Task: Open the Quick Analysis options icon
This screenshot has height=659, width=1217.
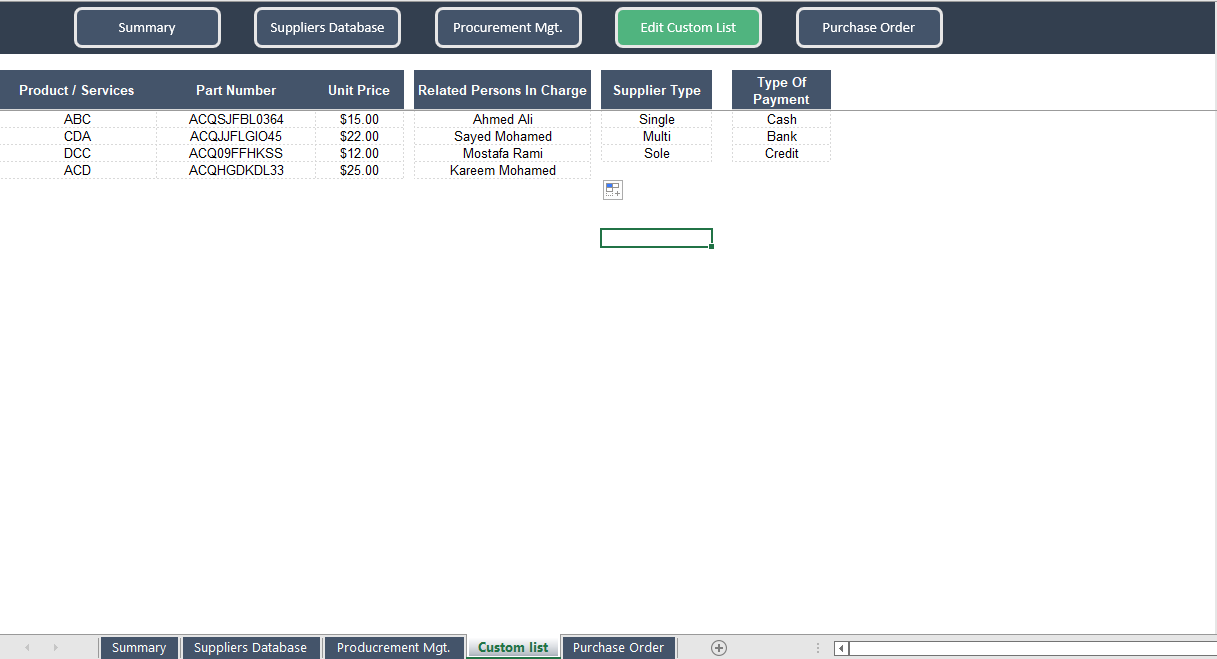Action: pyautogui.click(x=612, y=189)
